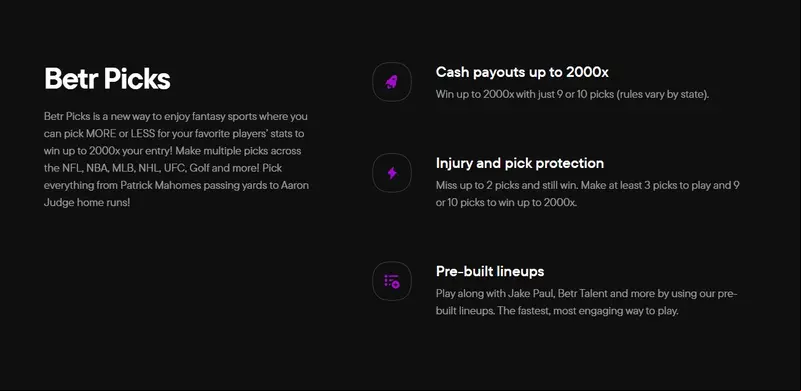Click Golf in the sports list
The width and height of the screenshot is (801, 391).
click(x=200, y=168)
